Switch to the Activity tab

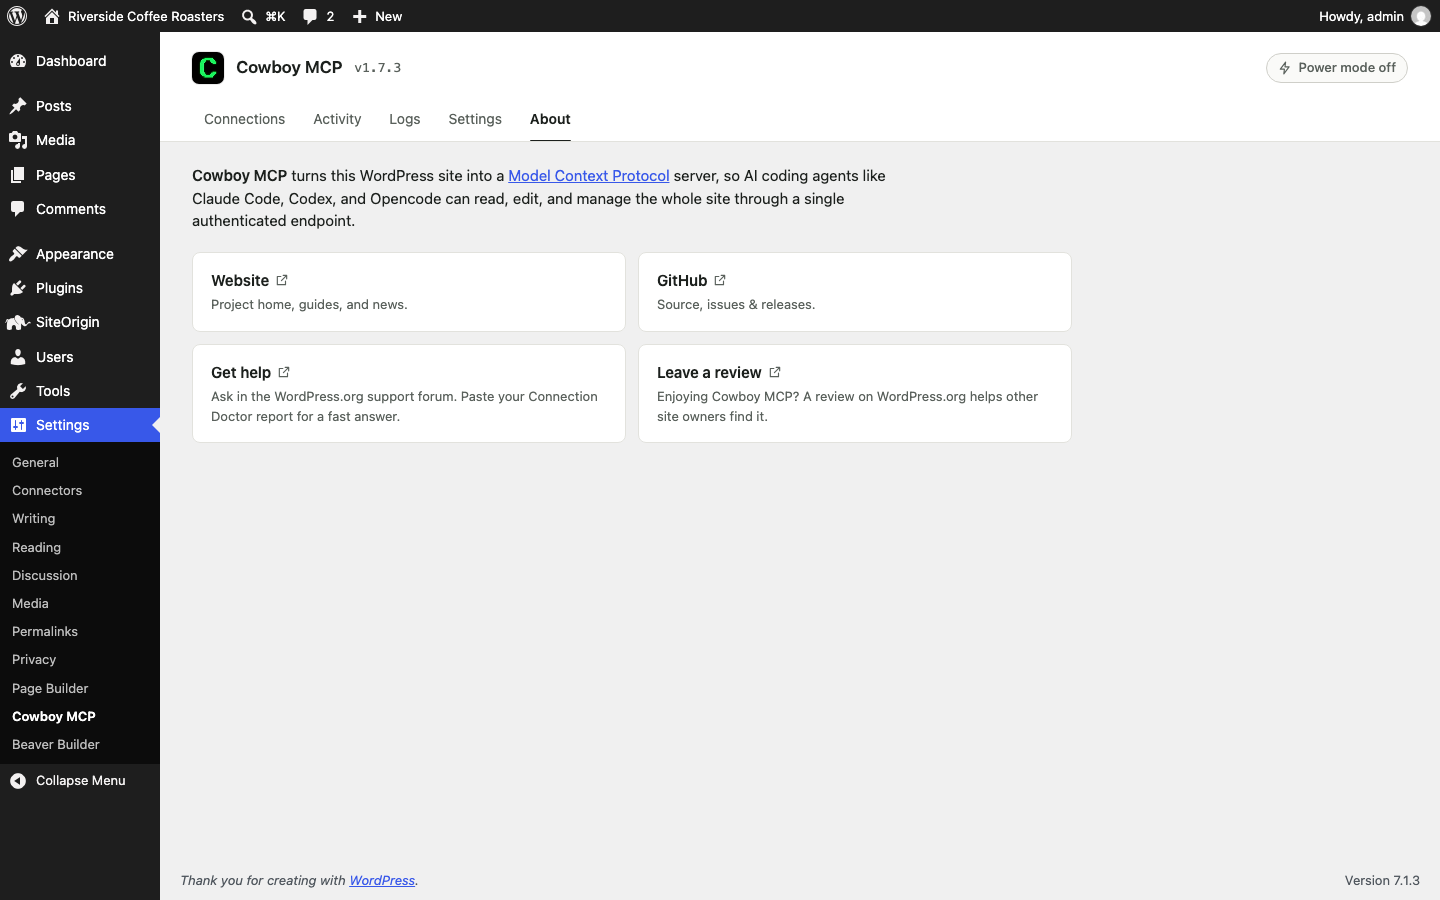[x=337, y=119]
